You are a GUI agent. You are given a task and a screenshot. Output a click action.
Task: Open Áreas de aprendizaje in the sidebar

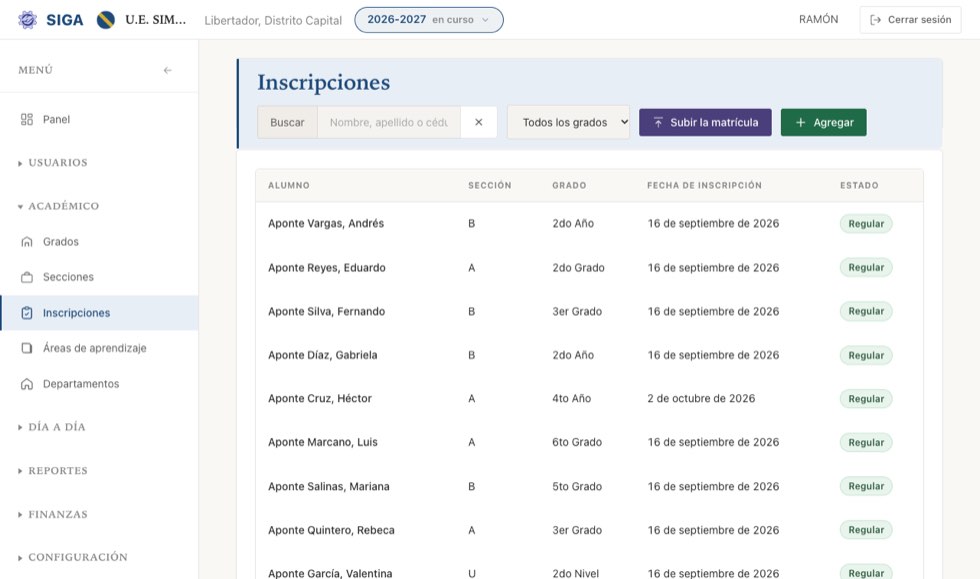pyautogui.click(x=99, y=348)
